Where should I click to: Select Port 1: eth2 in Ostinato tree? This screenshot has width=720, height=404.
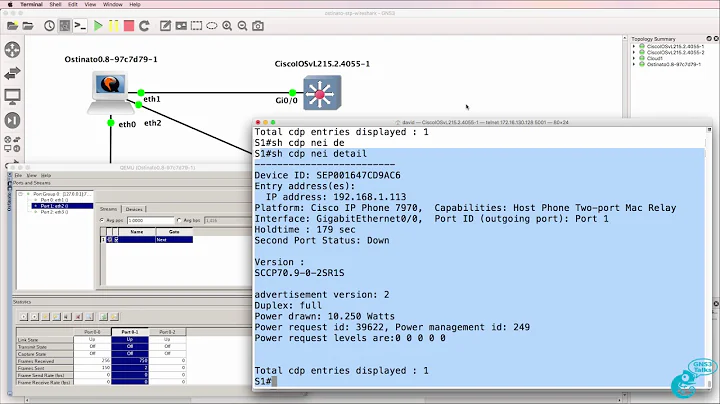[54, 206]
